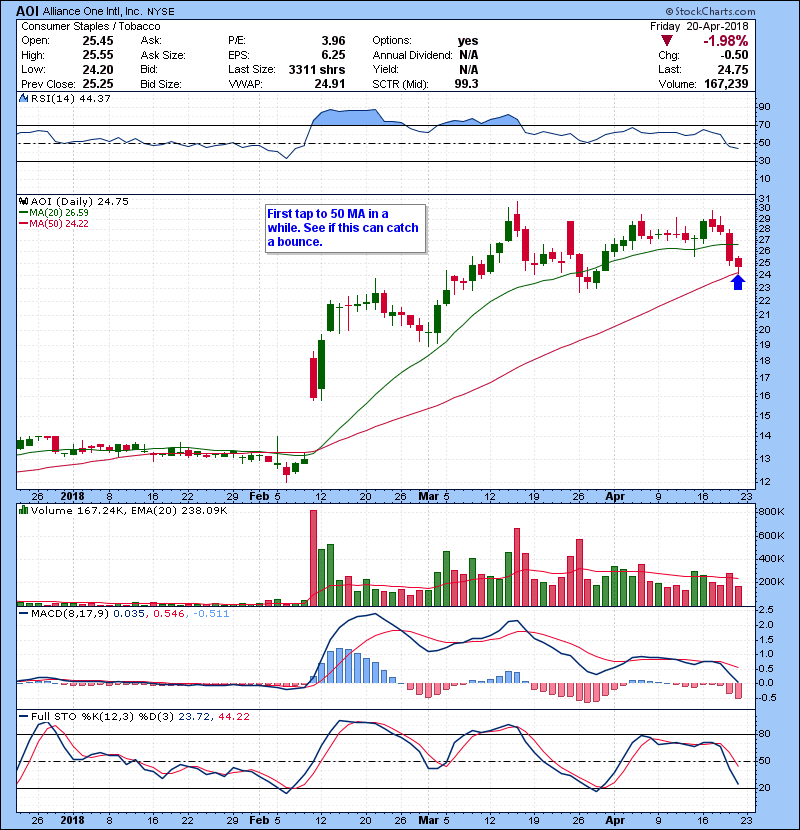Click the Low value 24.20
This screenshot has height=830, width=800.
coord(98,69)
